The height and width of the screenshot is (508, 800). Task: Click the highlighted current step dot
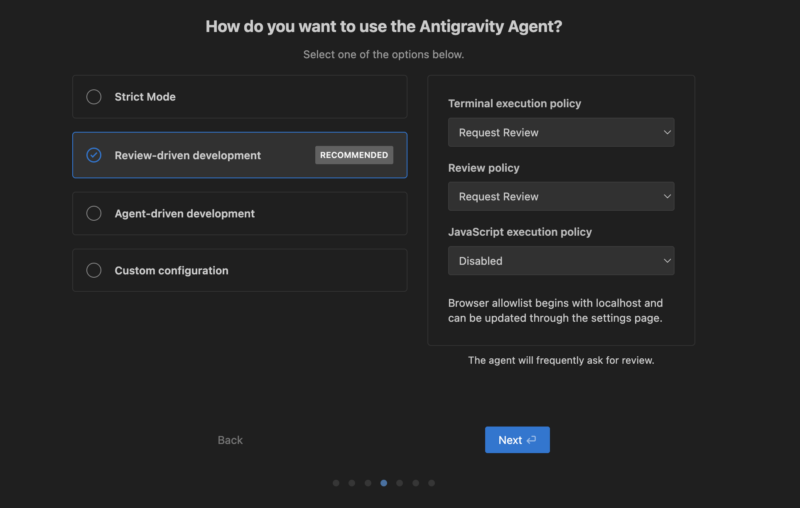[384, 483]
